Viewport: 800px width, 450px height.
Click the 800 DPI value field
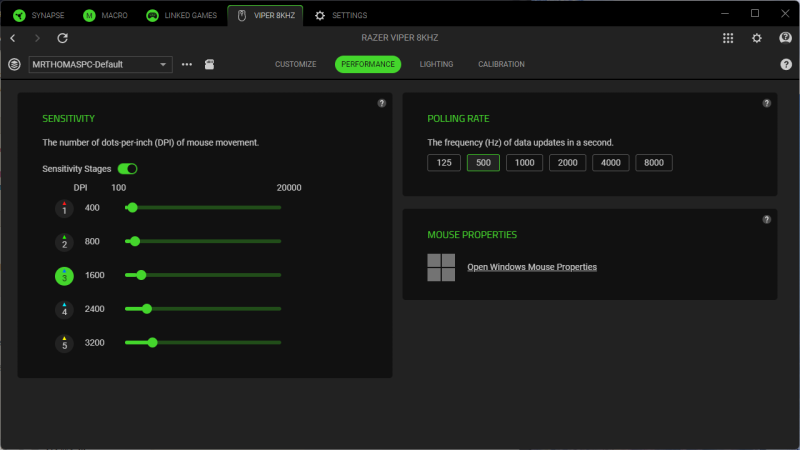(x=92, y=241)
